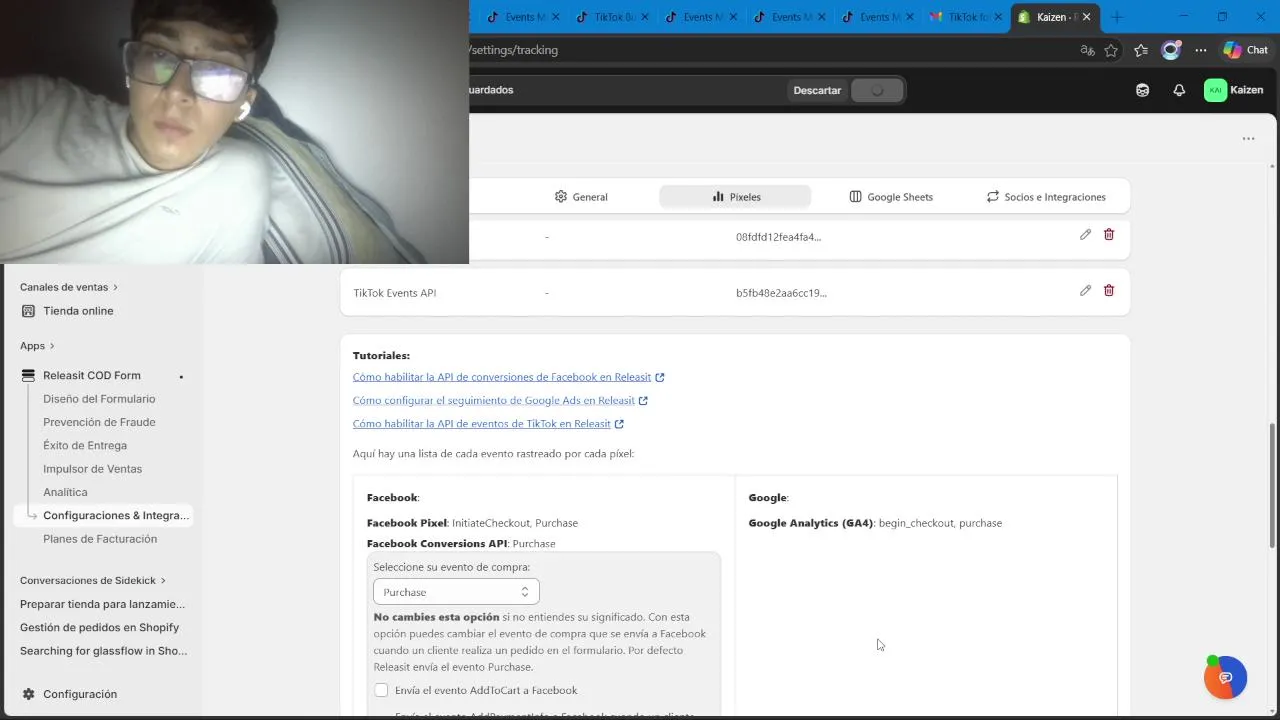Image resolution: width=1280 pixels, height=720 pixels.
Task: Open browser settings and more menu
Action: point(1201,50)
